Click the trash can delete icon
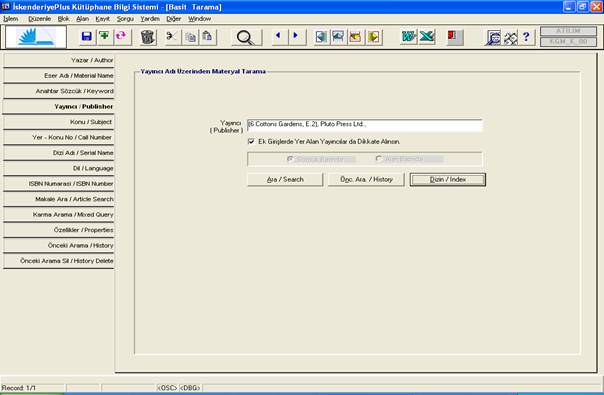 [x=147, y=37]
